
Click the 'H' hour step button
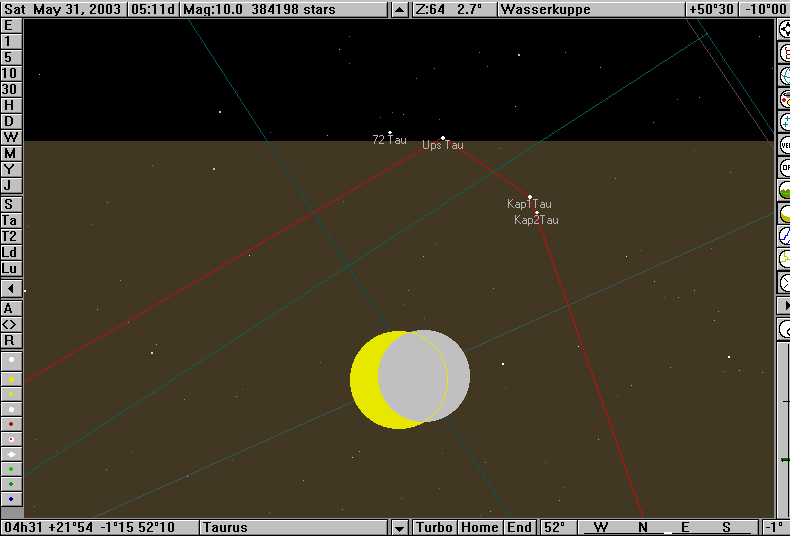[10, 105]
